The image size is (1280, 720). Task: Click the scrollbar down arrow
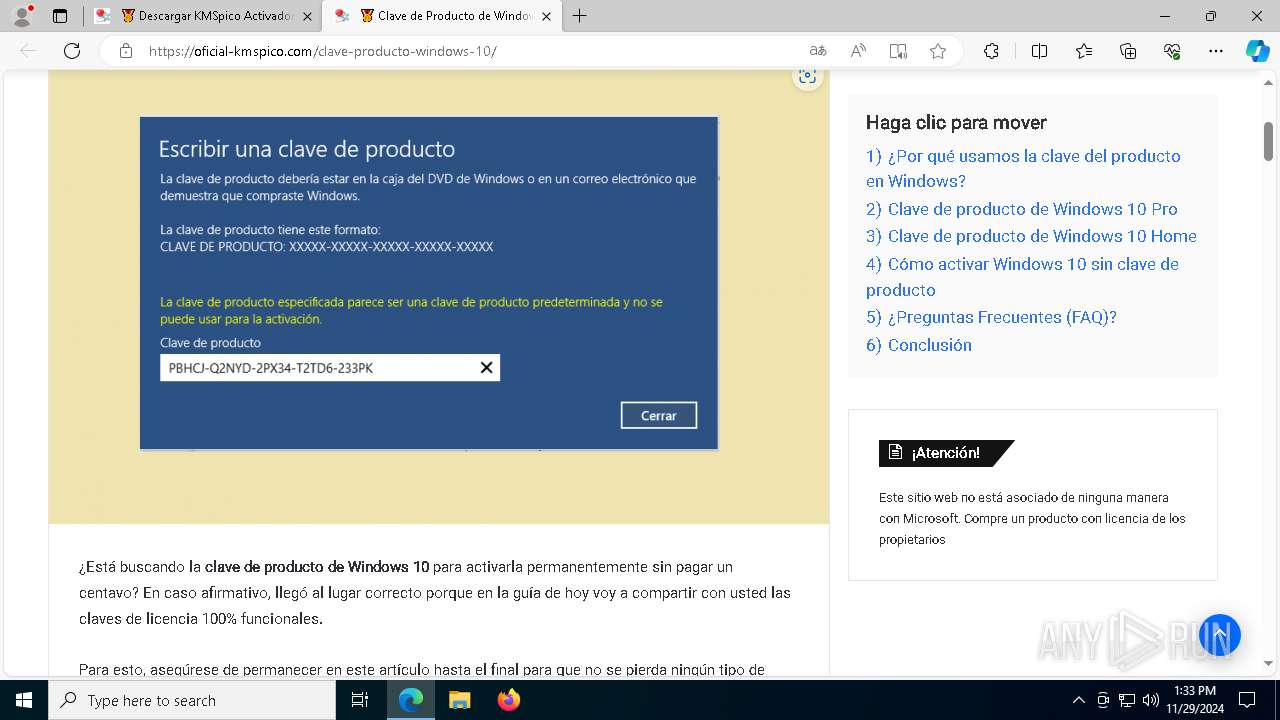[x=1268, y=663]
